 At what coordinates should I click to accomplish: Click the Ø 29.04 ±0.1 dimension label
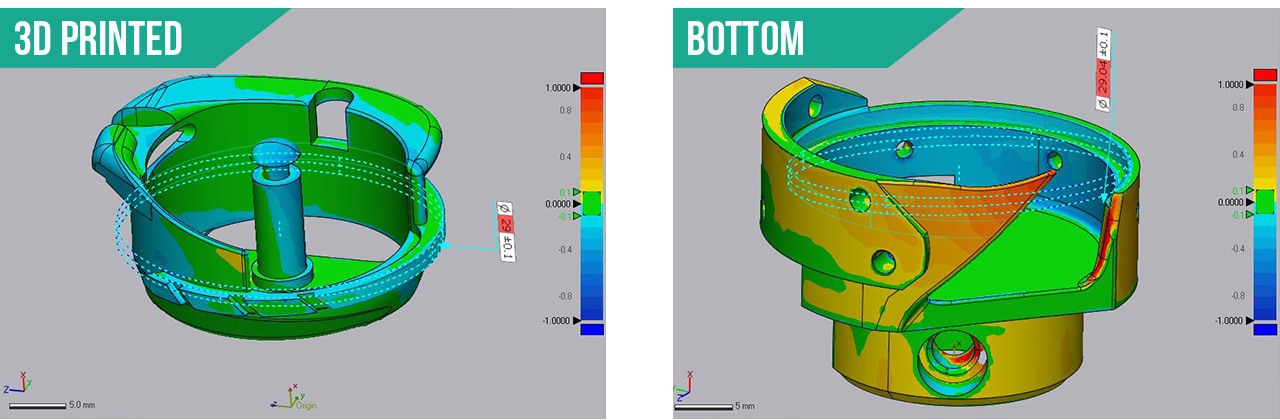(x=1105, y=69)
